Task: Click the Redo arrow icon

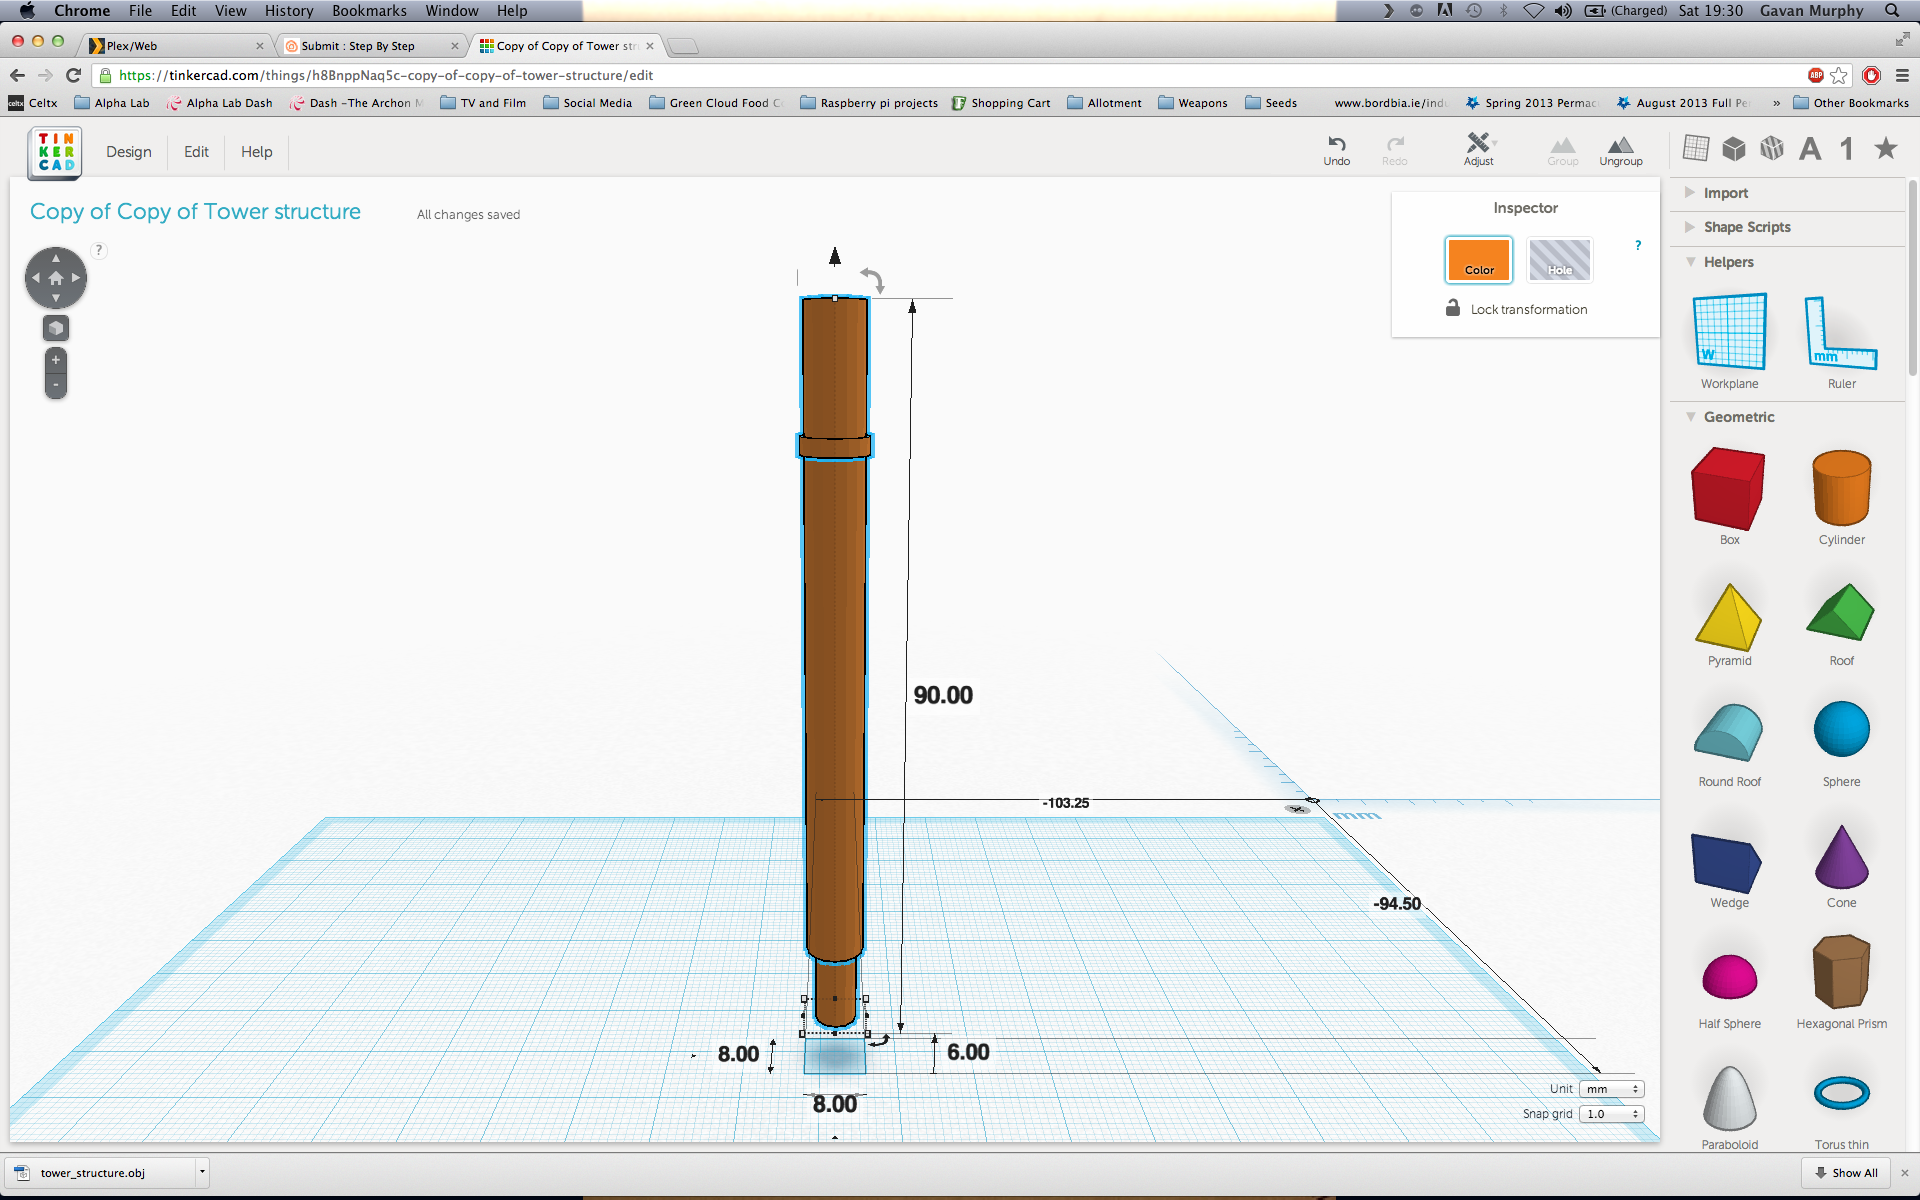Action: tap(1395, 143)
